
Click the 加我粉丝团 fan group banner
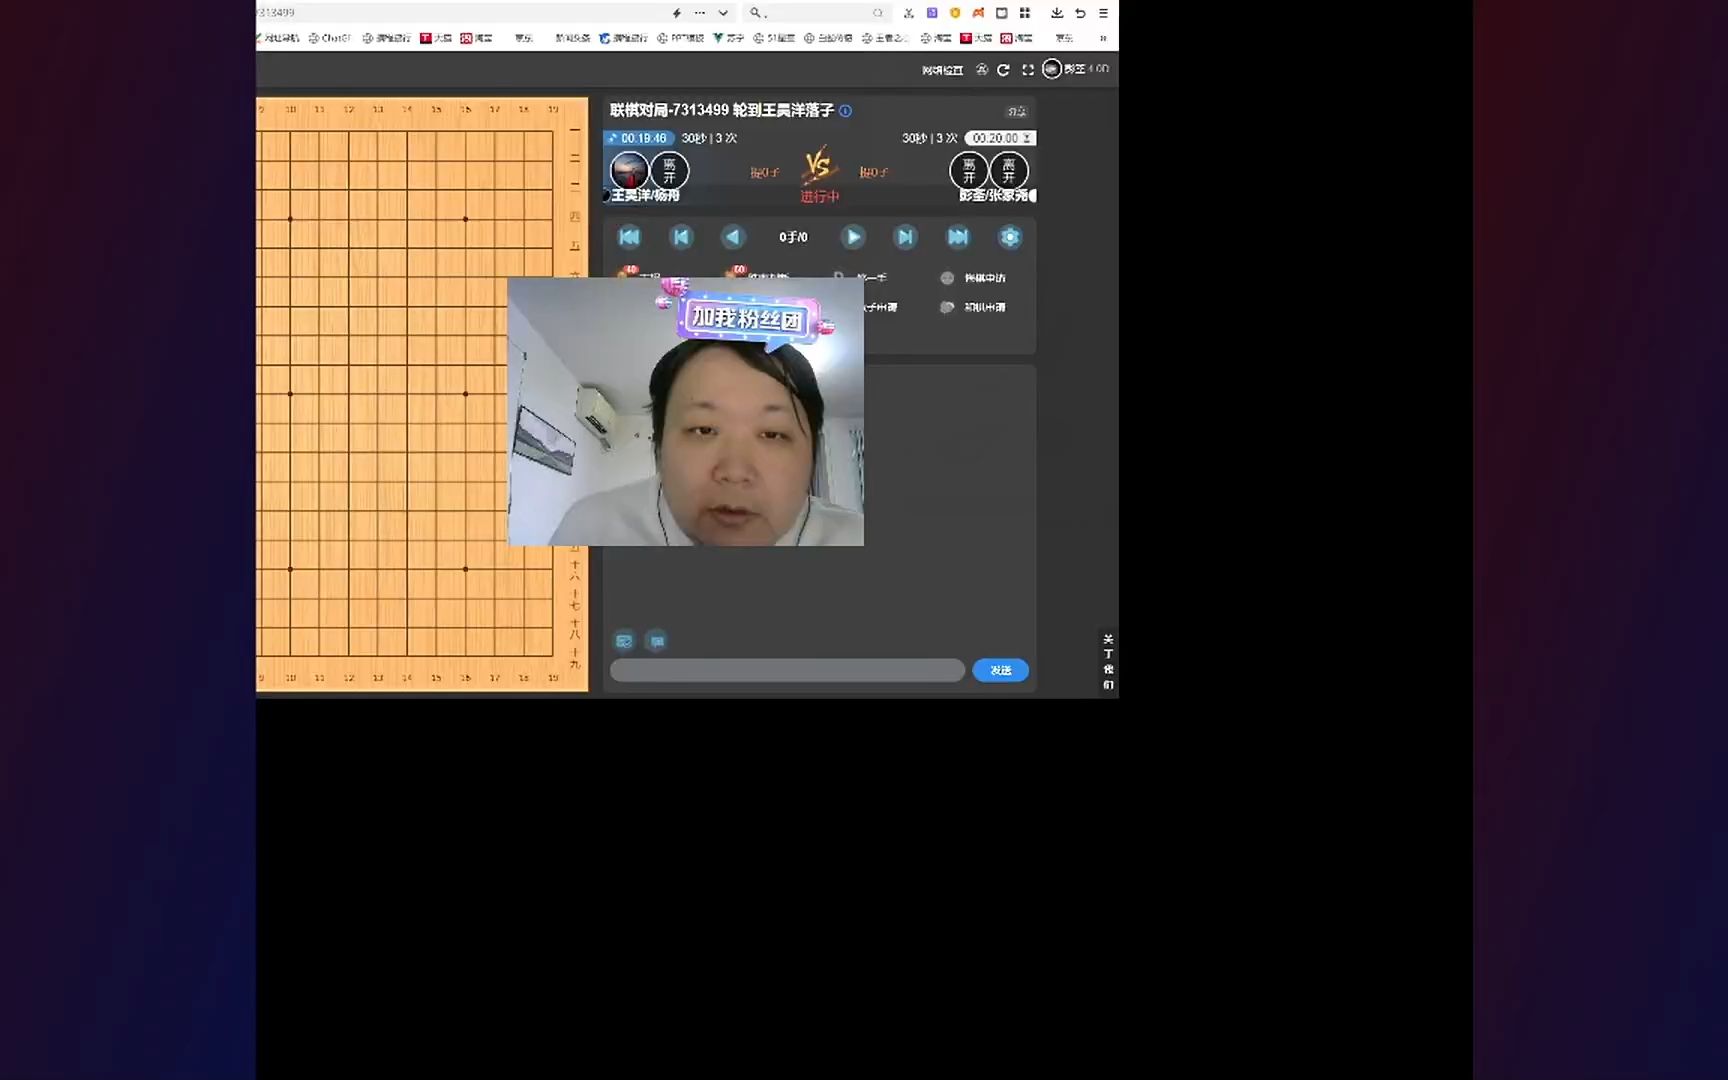(x=748, y=318)
